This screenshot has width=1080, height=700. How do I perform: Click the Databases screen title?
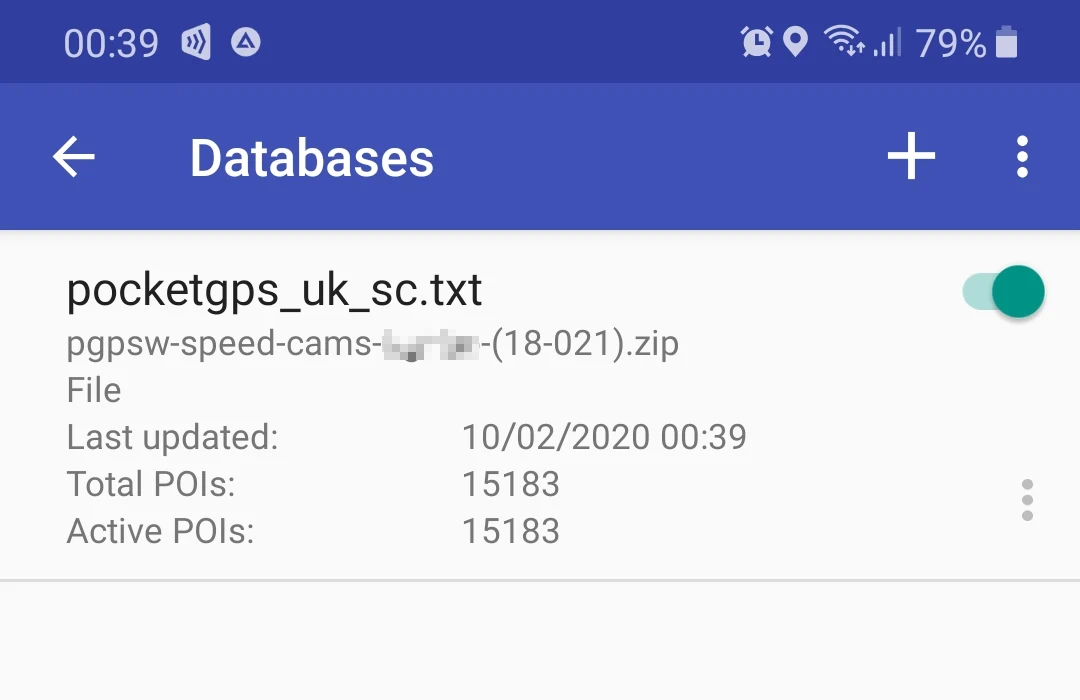point(312,158)
